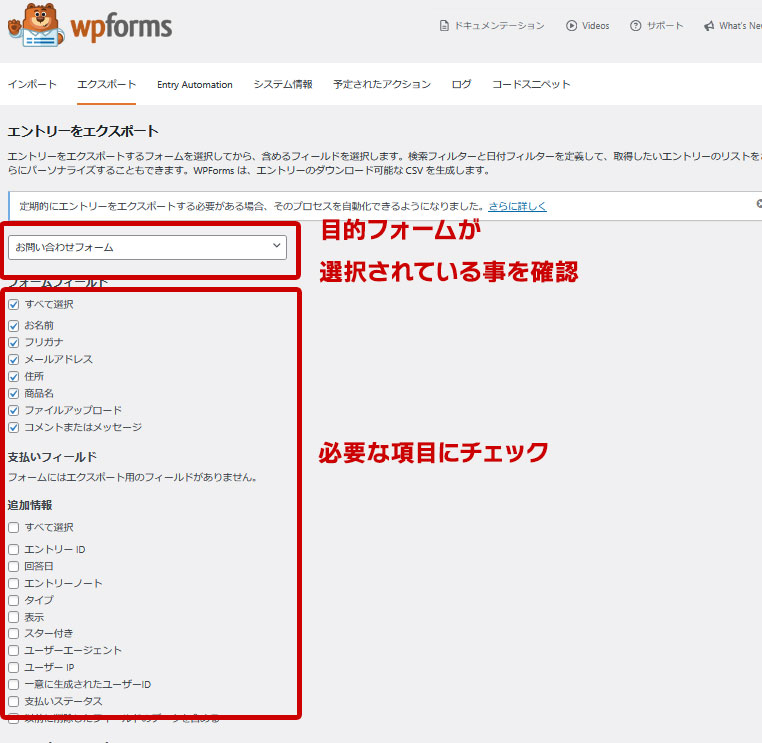The image size is (762, 743).
Task: Dismiss the automation notice with its close icon
Action: (x=759, y=204)
